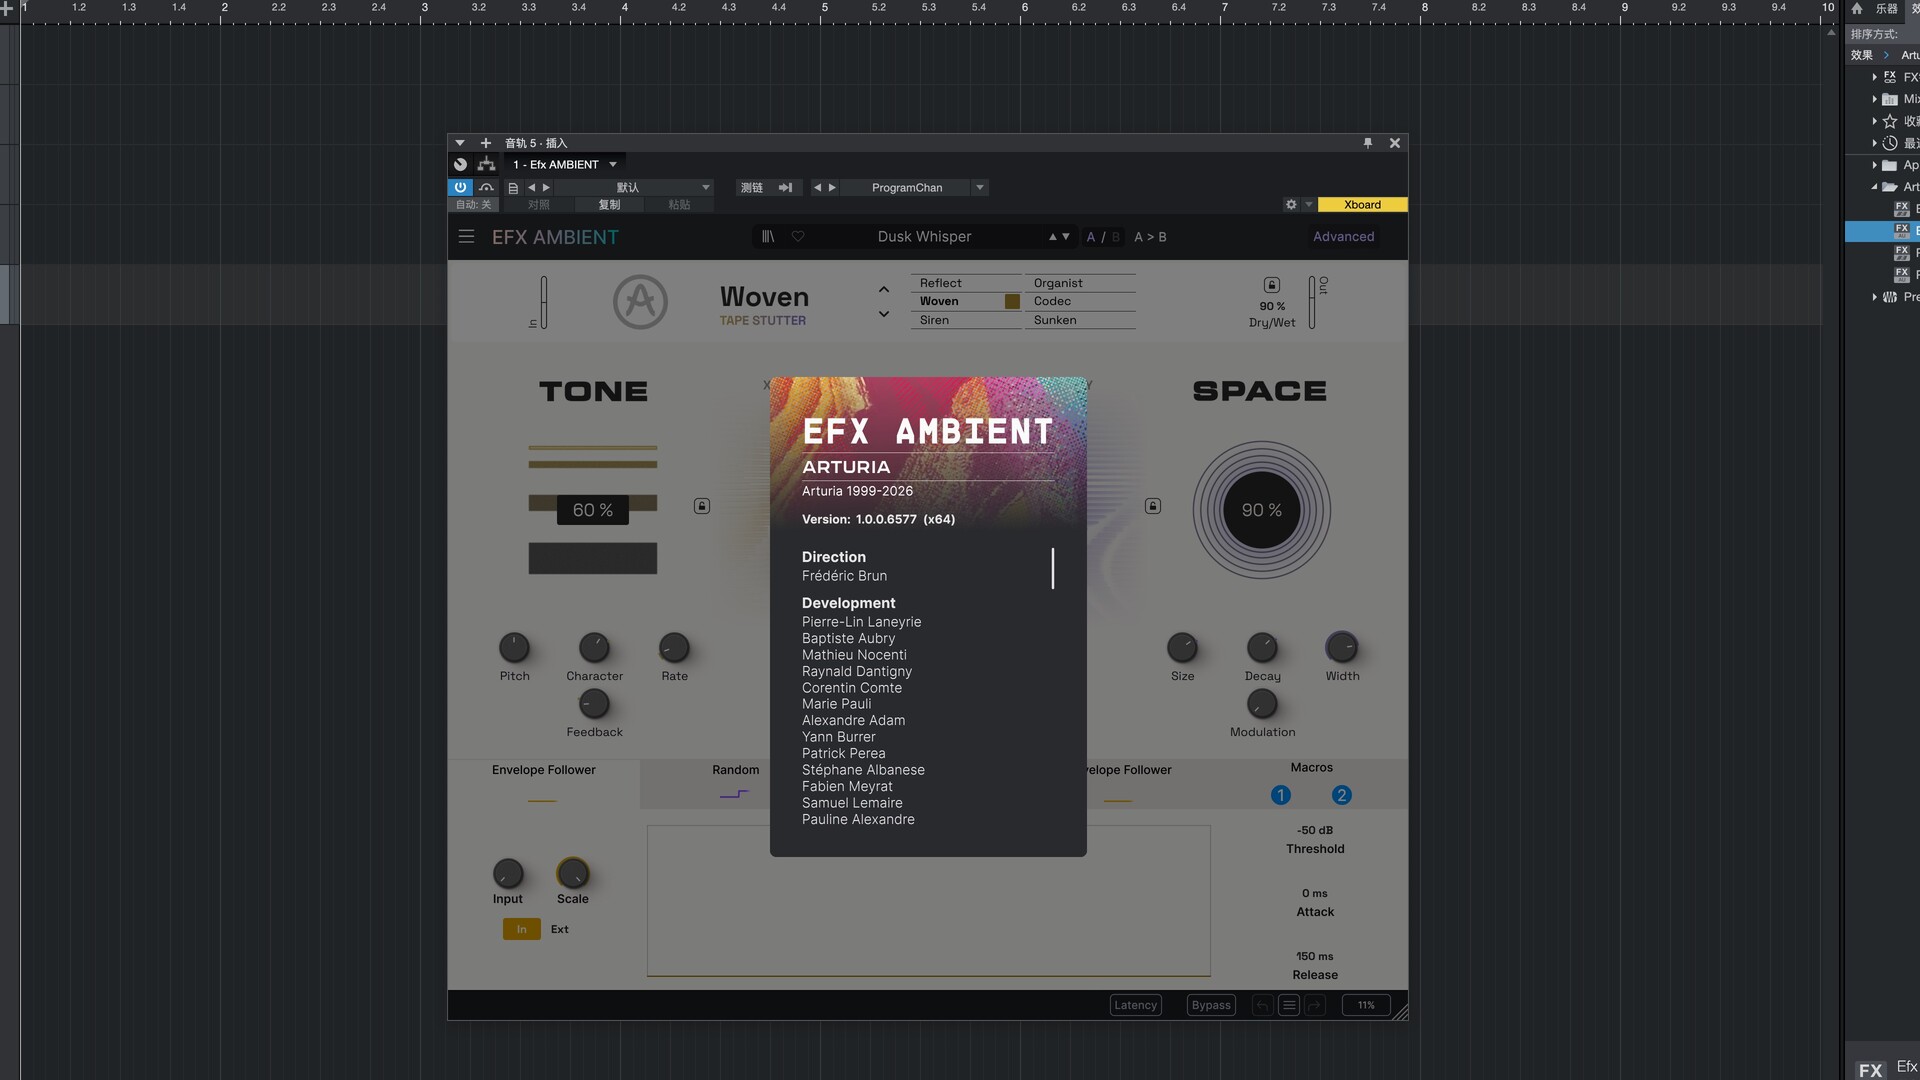Switch sidechain source to Ext
Image resolution: width=1920 pixels, height=1080 pixels.
click(x=560, y=929)
